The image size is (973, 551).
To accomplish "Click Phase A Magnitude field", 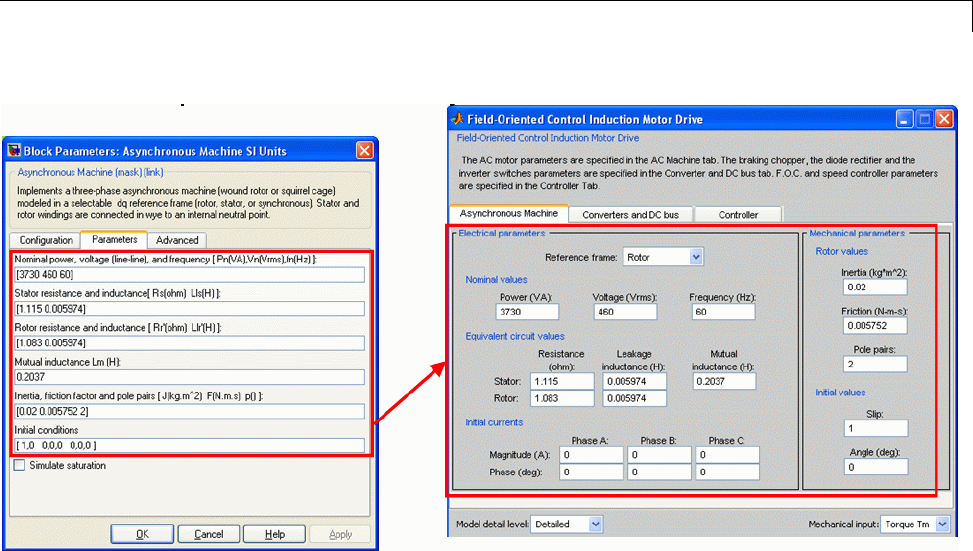I will point(591,455).
